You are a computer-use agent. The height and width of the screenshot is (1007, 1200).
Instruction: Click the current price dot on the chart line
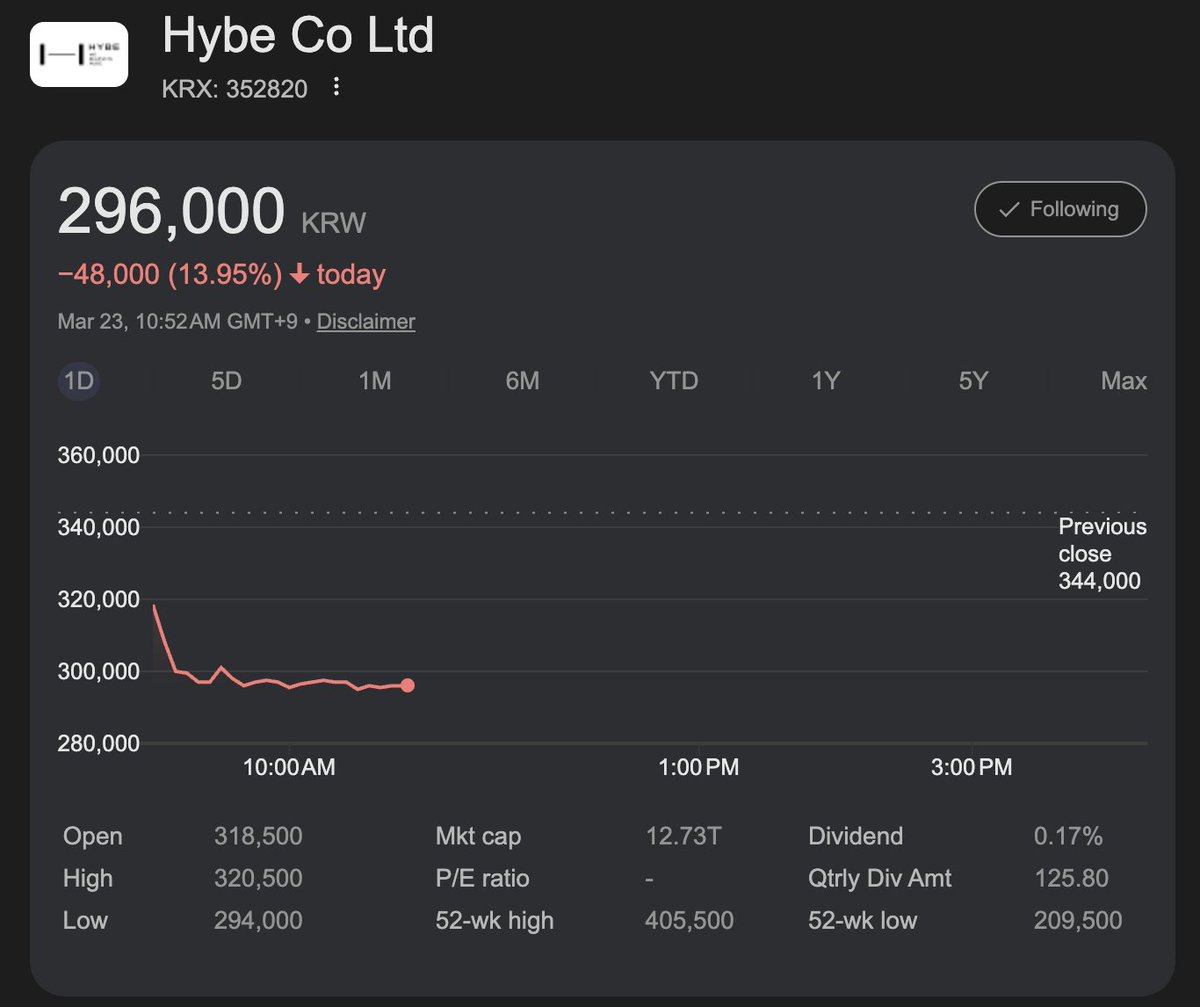pyautogui.click(x=407, y=685)
